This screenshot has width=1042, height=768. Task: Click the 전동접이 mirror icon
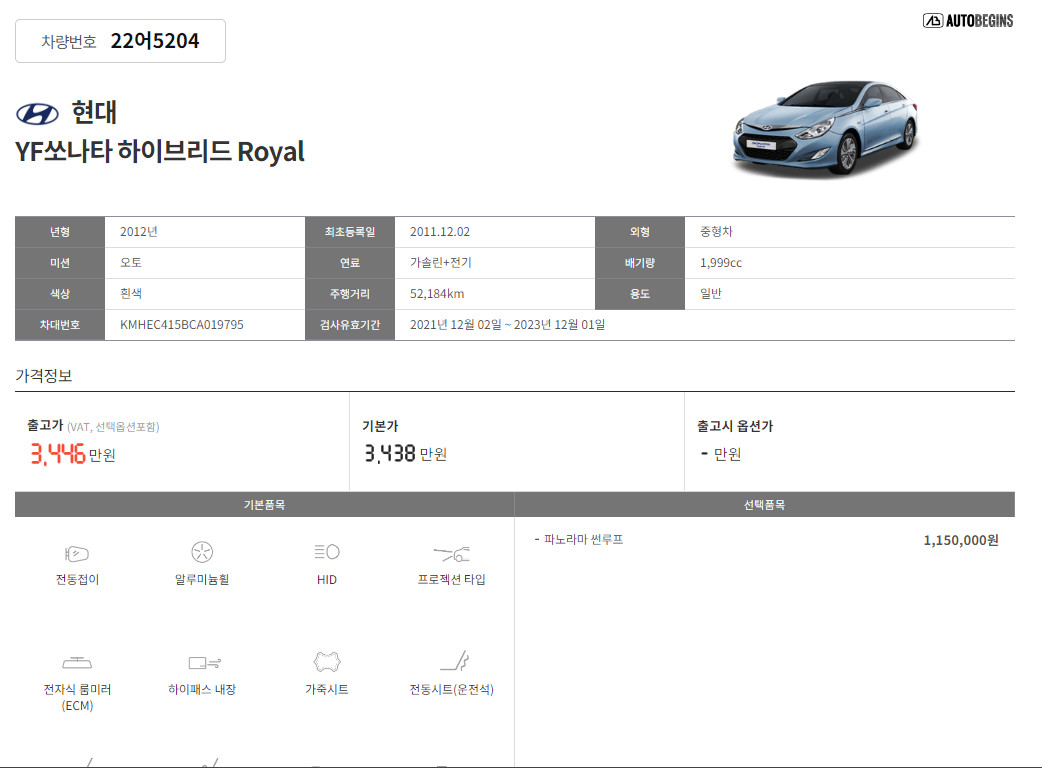click(x=77, y=553)
